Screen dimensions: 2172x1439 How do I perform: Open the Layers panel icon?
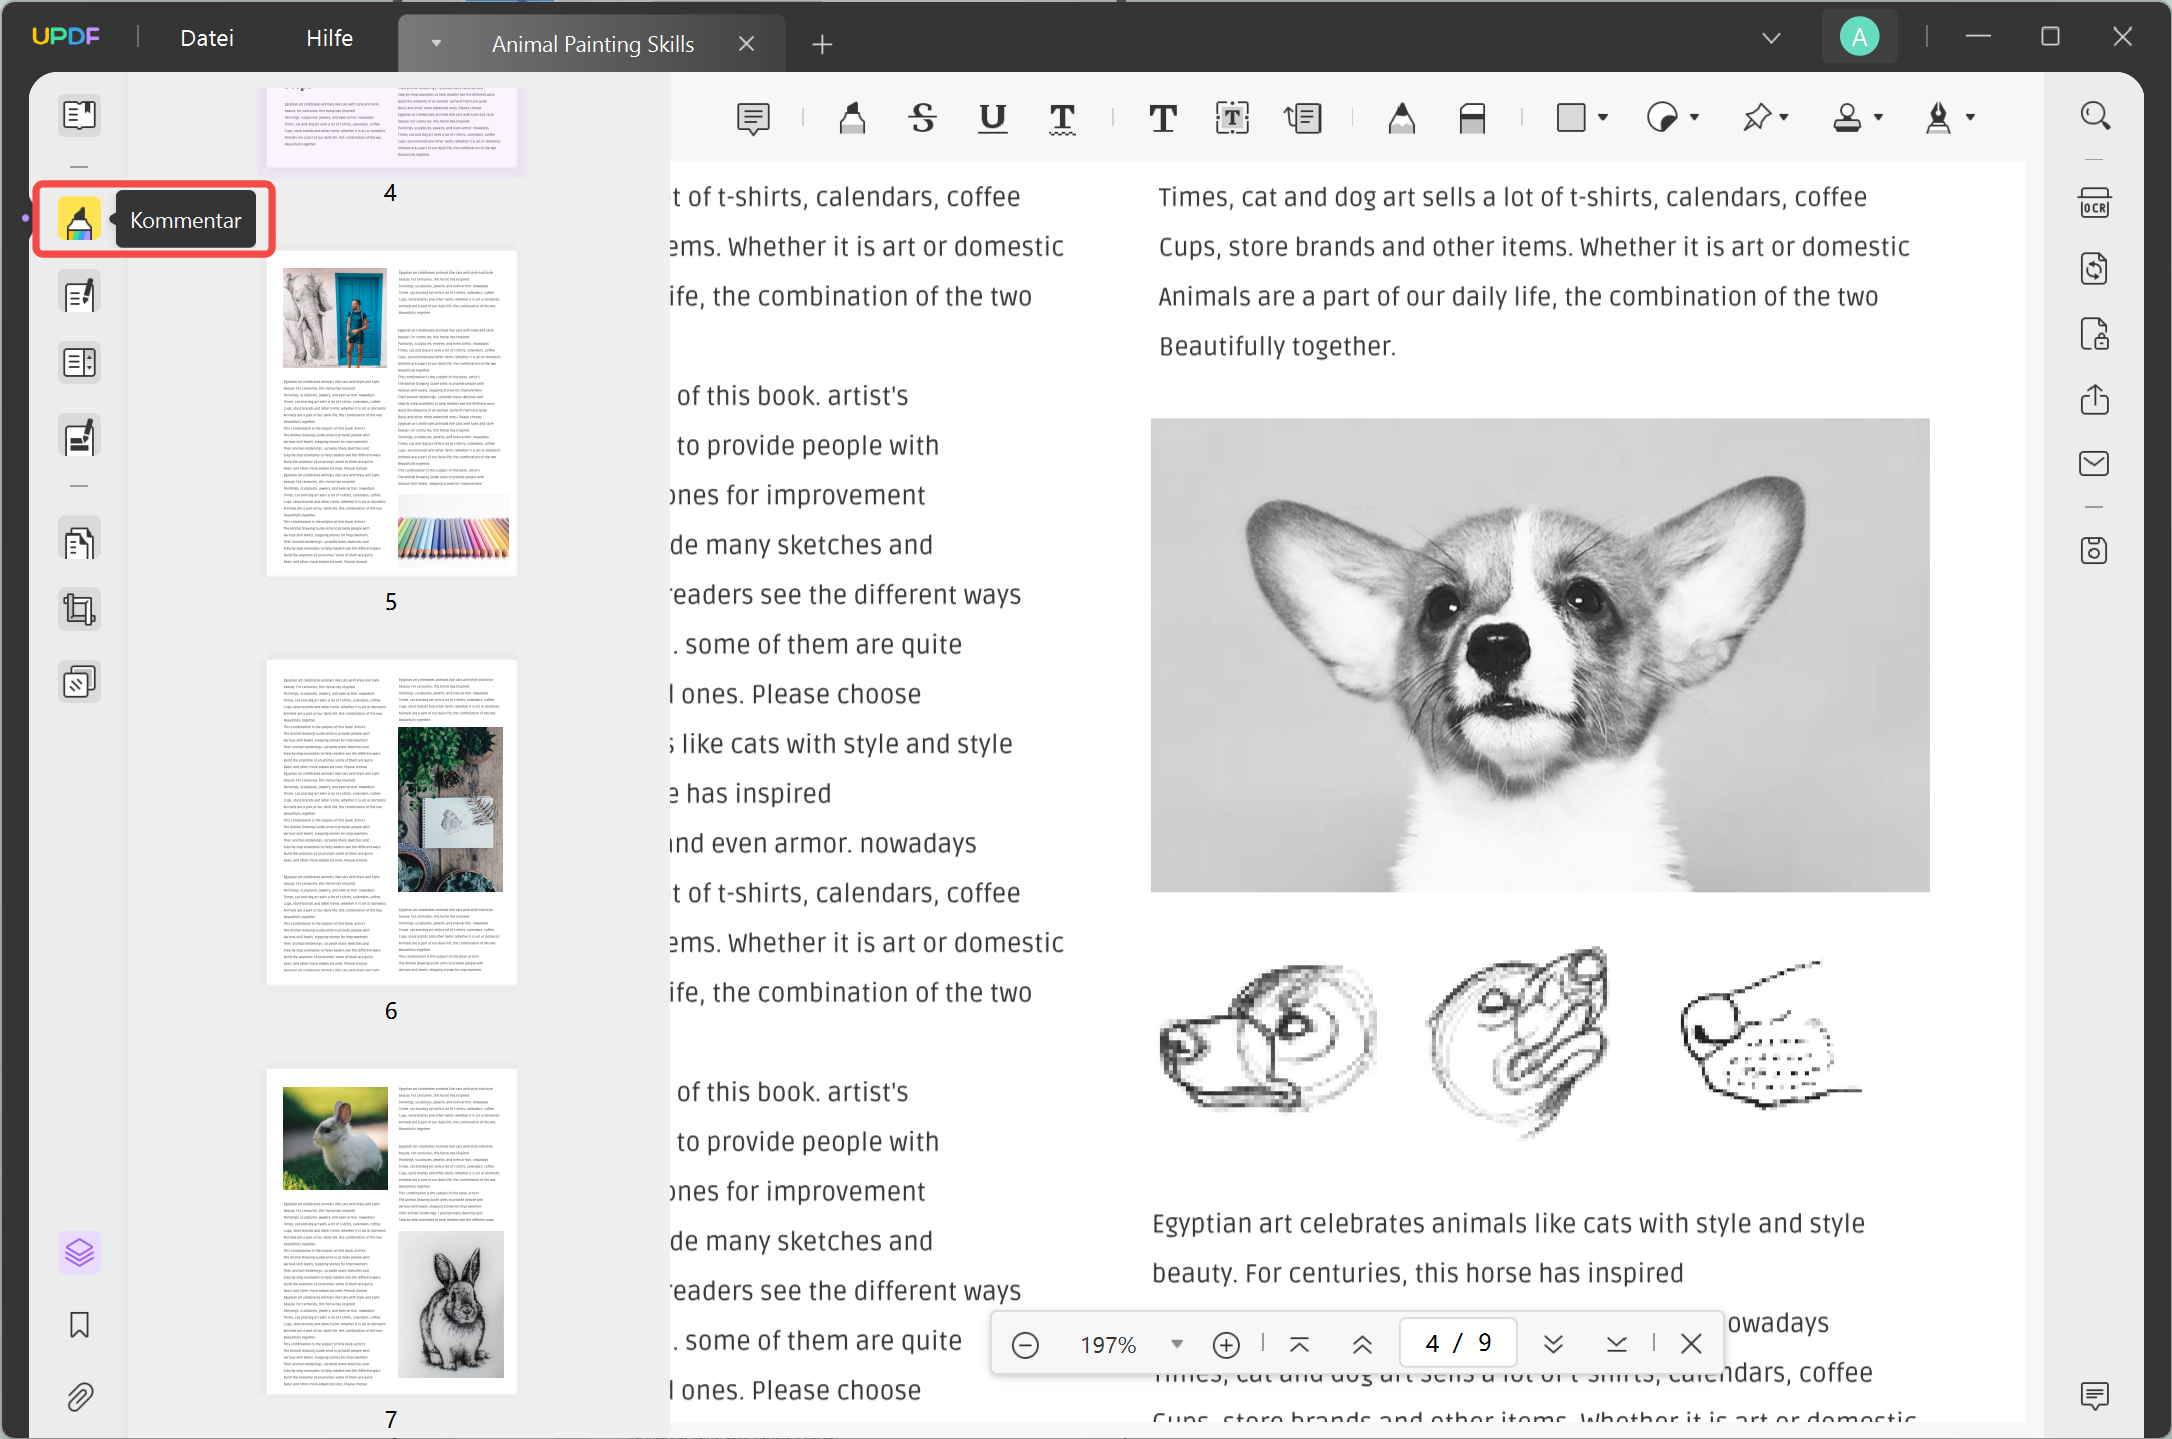click(x=79, y=1252)
